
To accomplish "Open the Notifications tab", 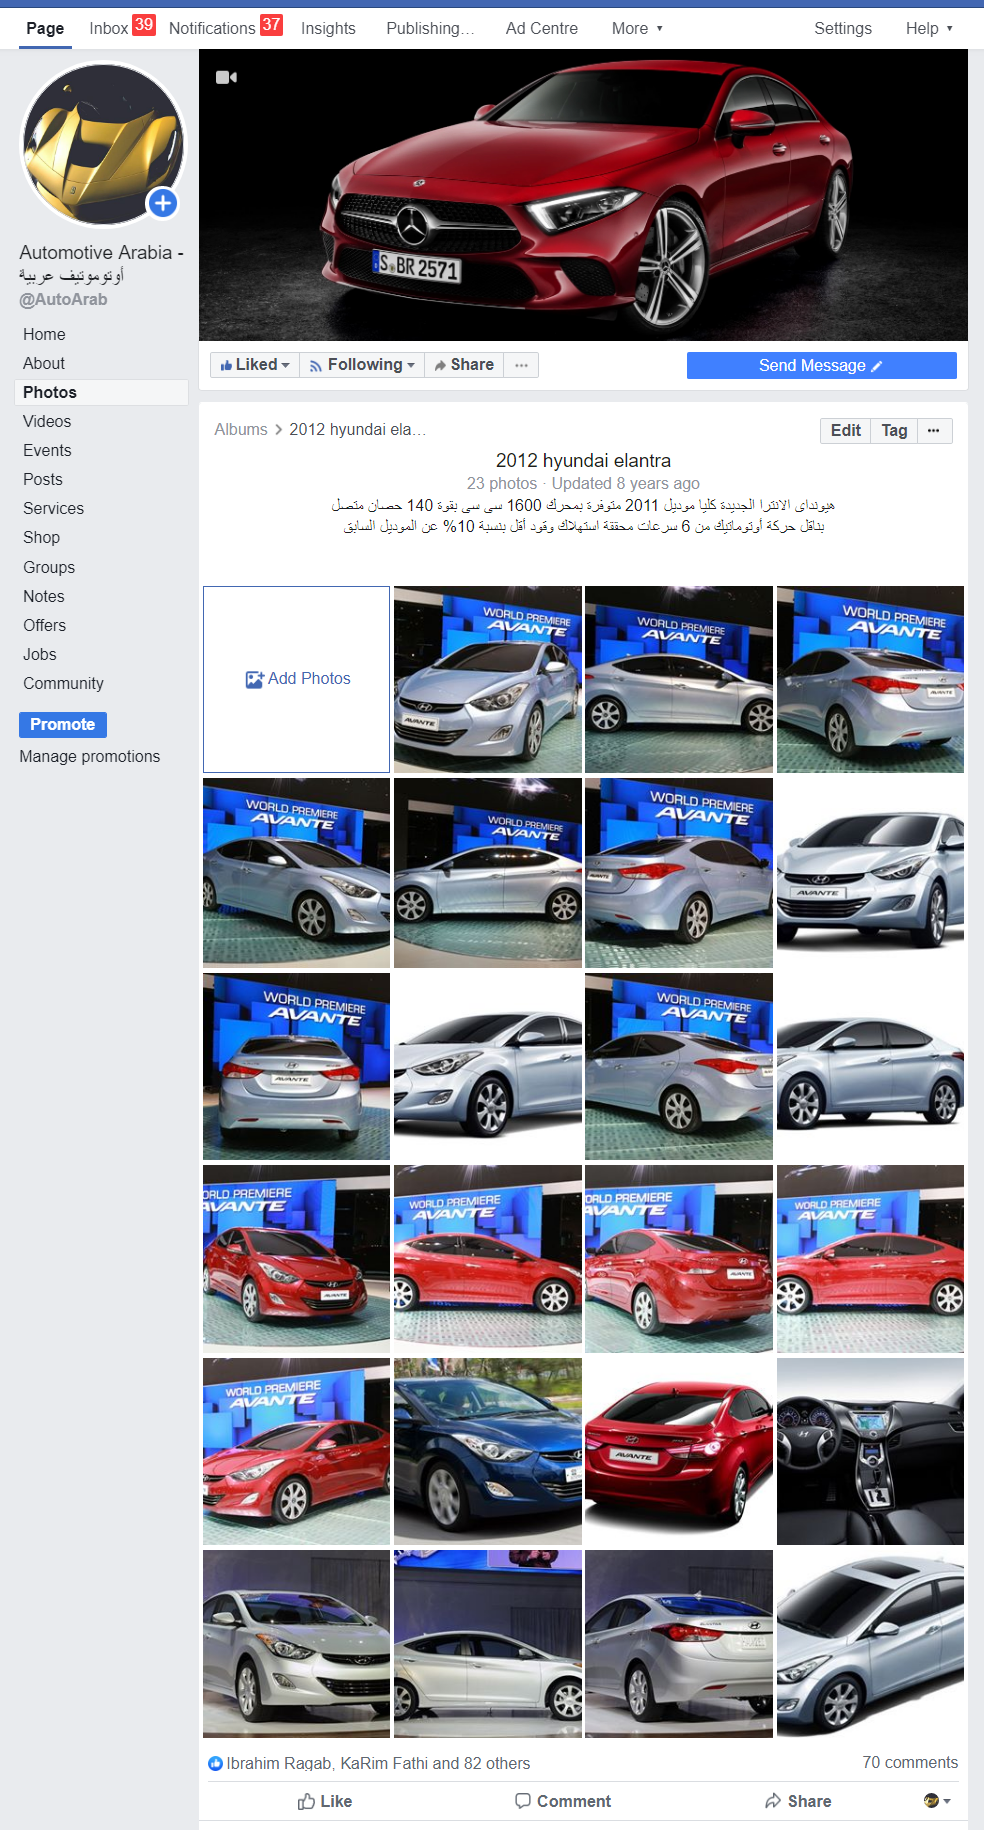I will pyautogui.click(x=225, y=27).
